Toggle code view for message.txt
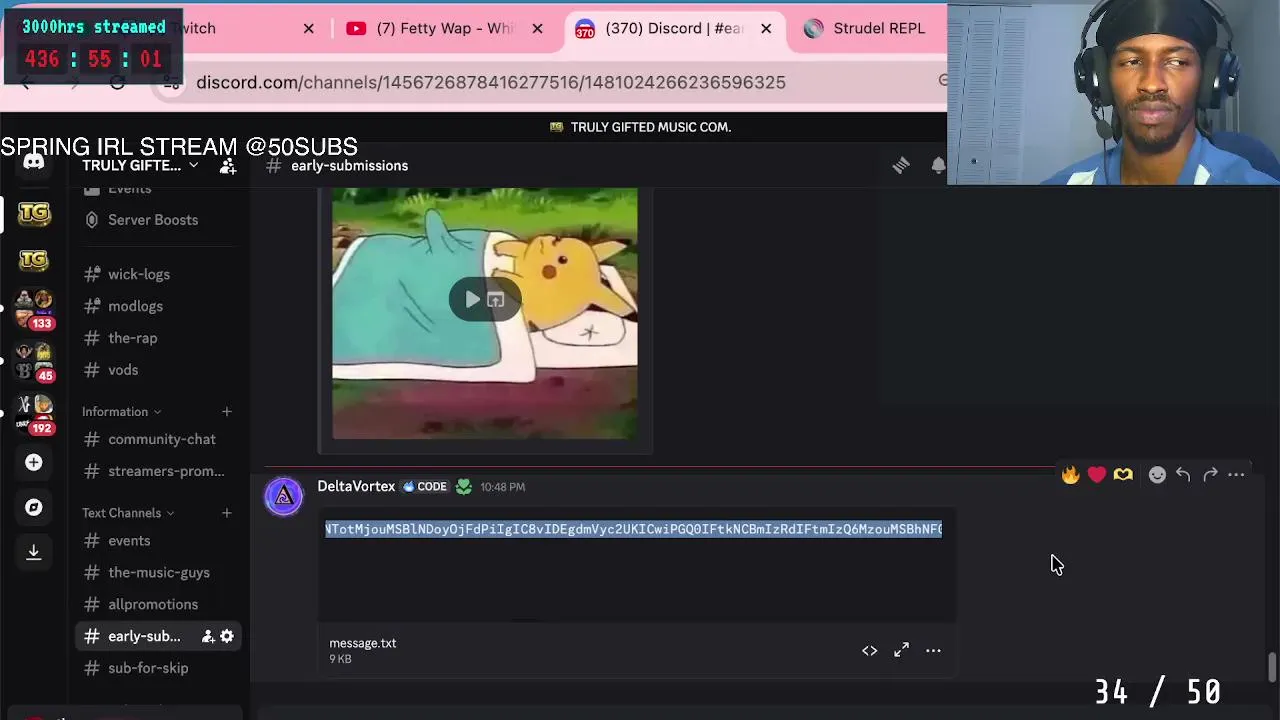The width and height of the screenshot is (1280, 720). pos(870,651)
